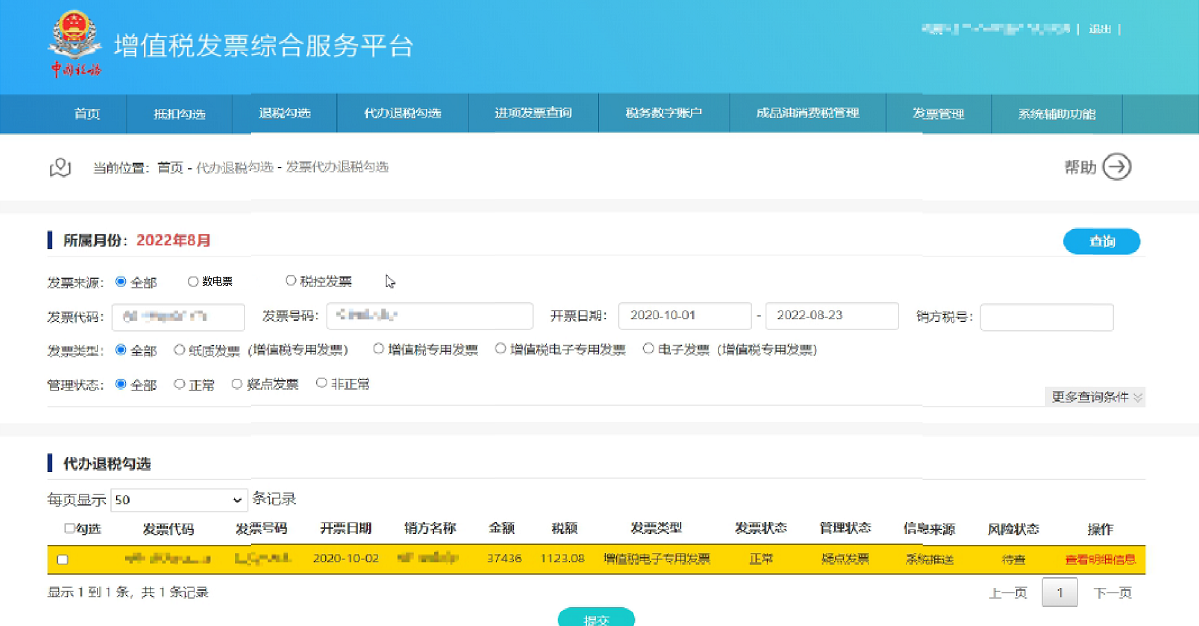Click the end date field 2022-08-23
1199x626 pixels.
[832, 316]
